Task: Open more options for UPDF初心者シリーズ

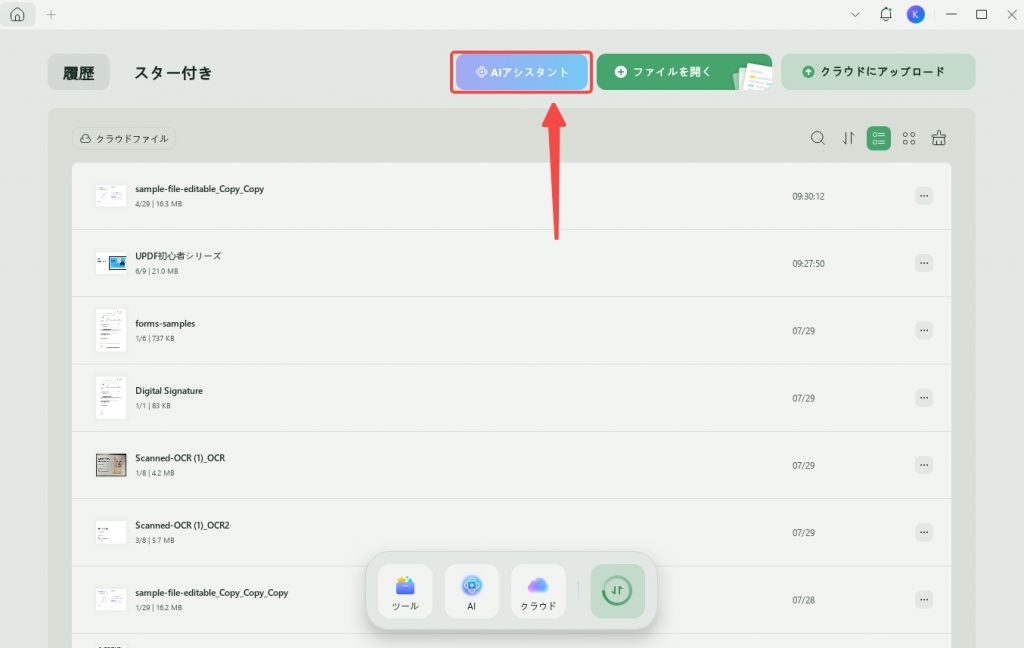Action: click(923, 263)
